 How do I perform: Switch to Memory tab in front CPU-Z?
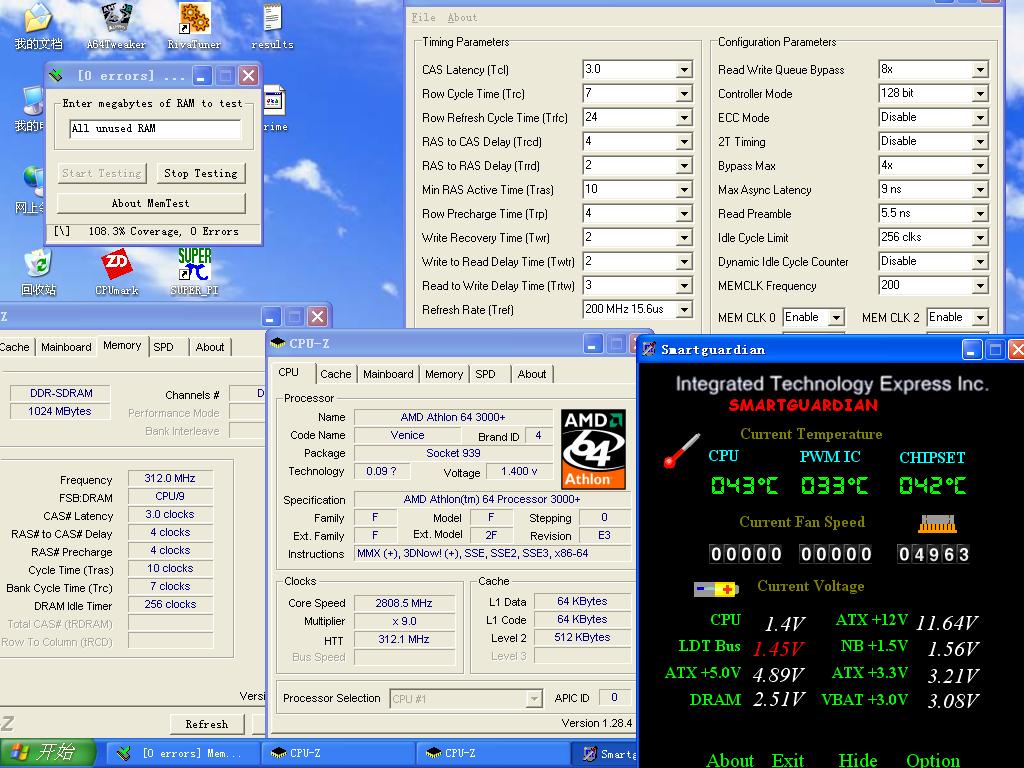(x=444, y=374)
